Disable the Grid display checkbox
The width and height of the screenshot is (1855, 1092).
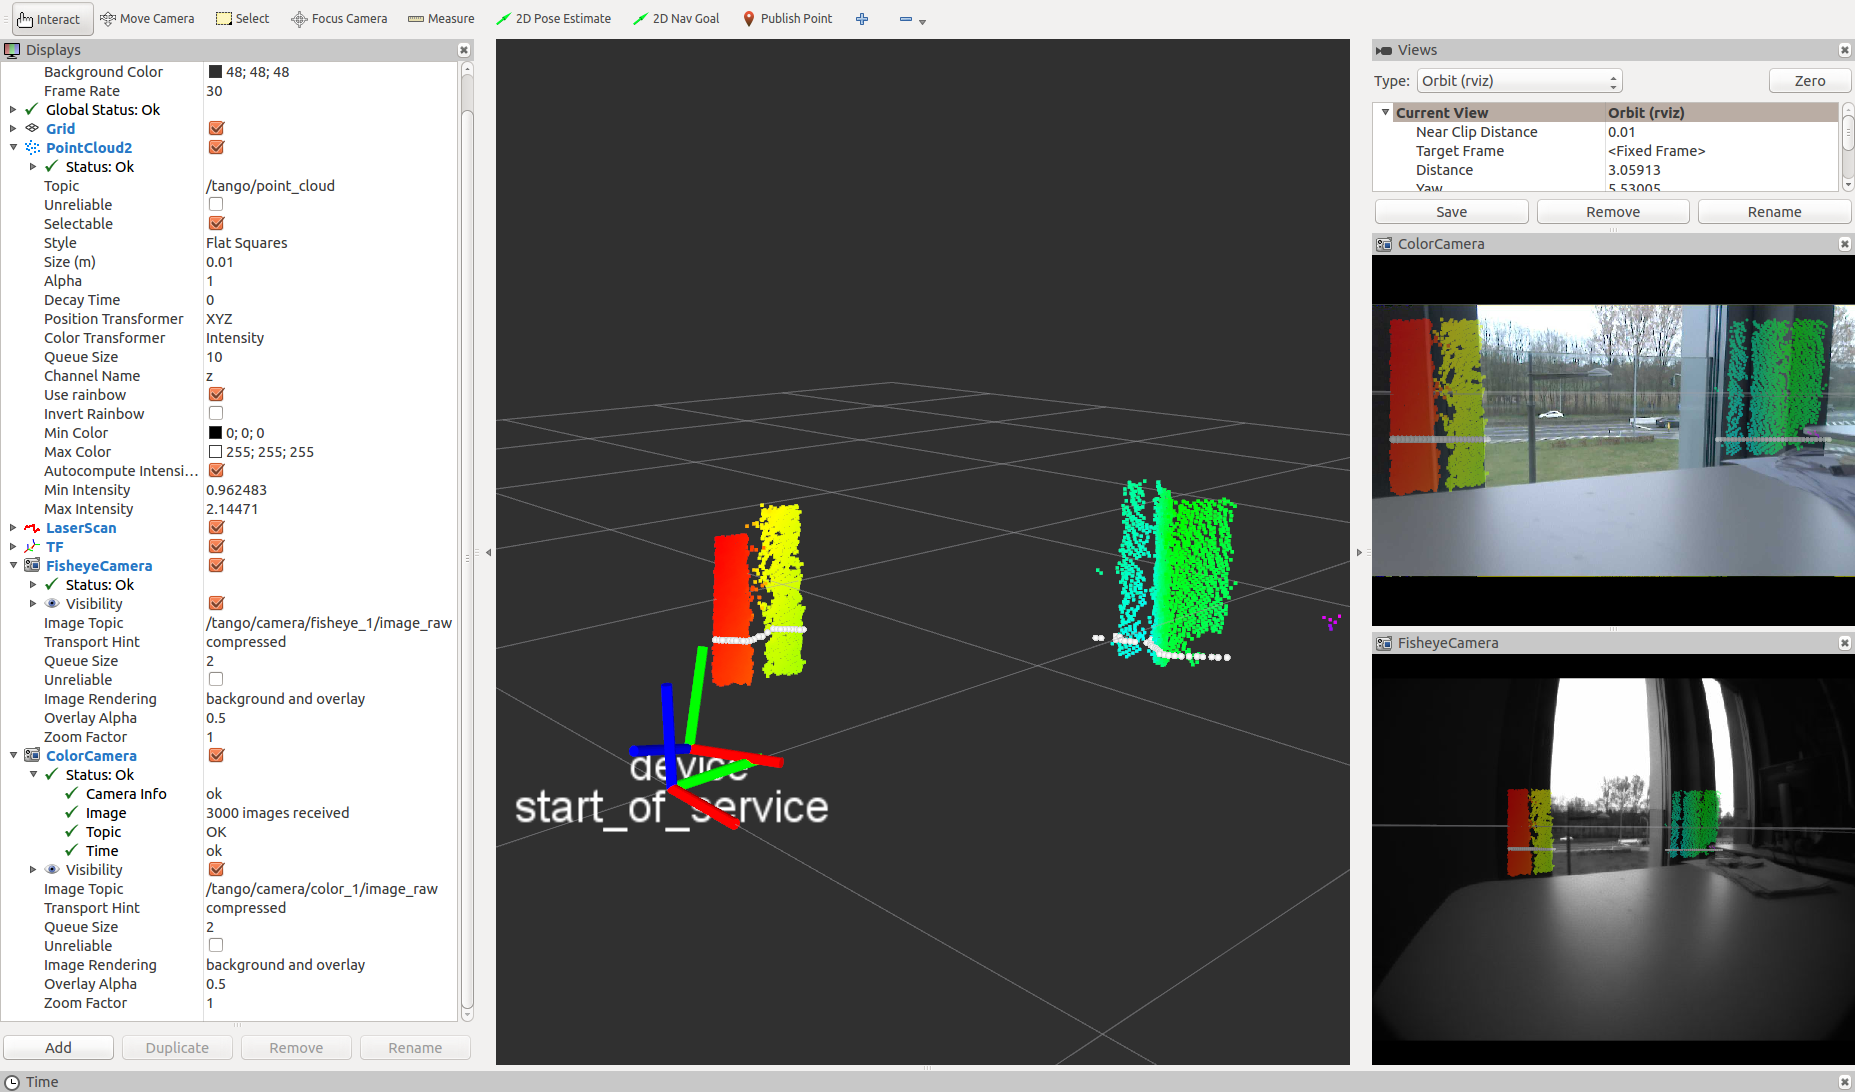coord(216,128)
